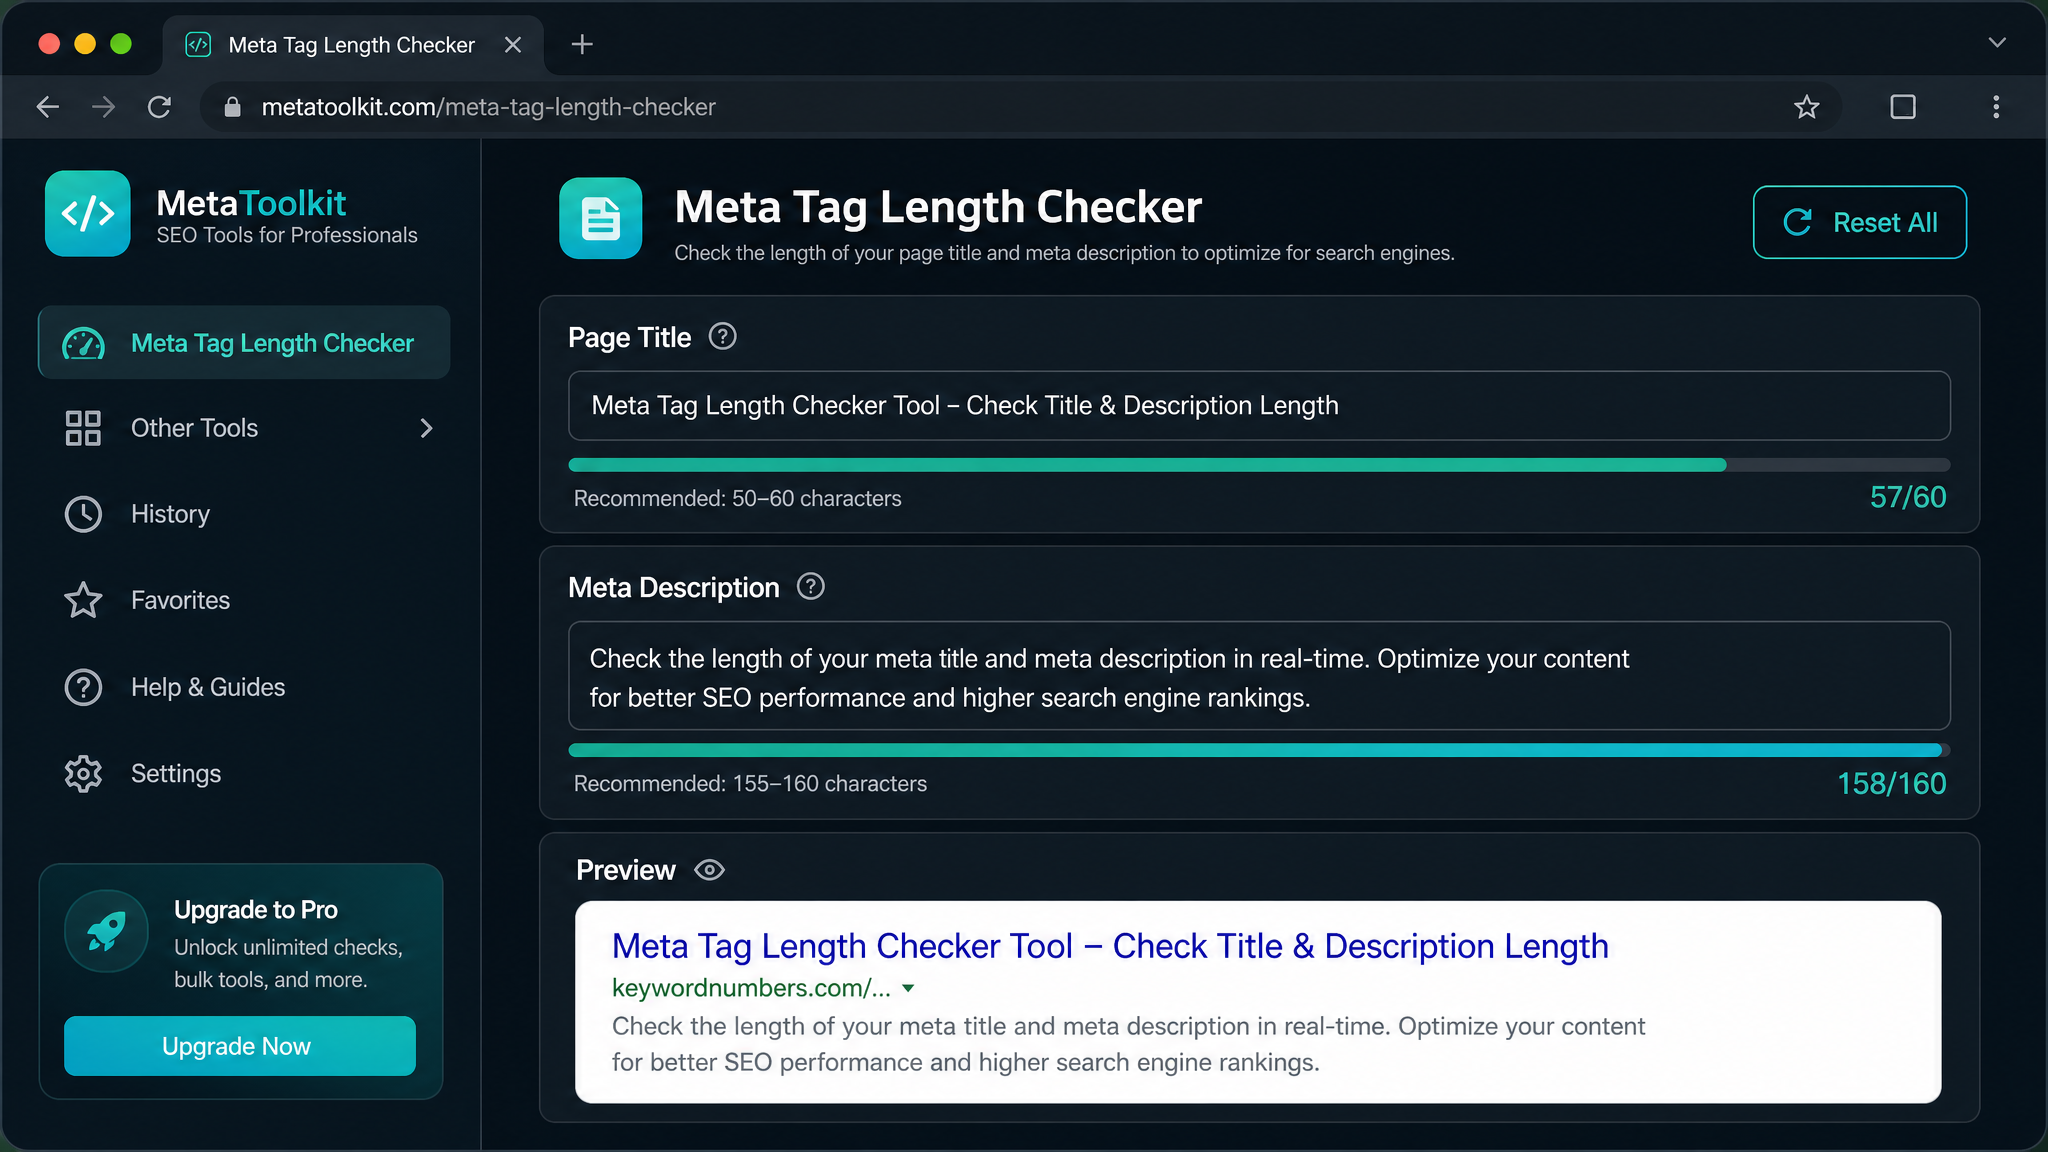Click the rocket icon in Upgrade card
The image size is (2048, 1152).
106,931
